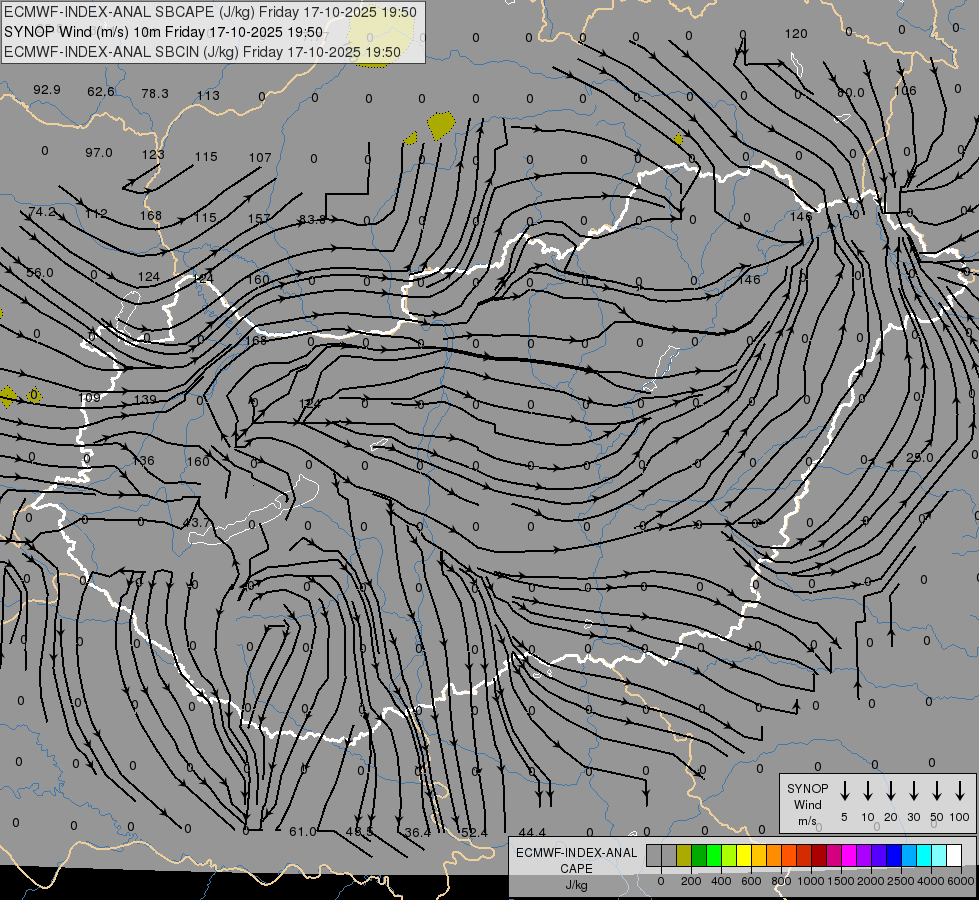Screen dimensions: 979x900
Task: Click the SYNOP Wind m/s legend label
Action: pos(807,804)
